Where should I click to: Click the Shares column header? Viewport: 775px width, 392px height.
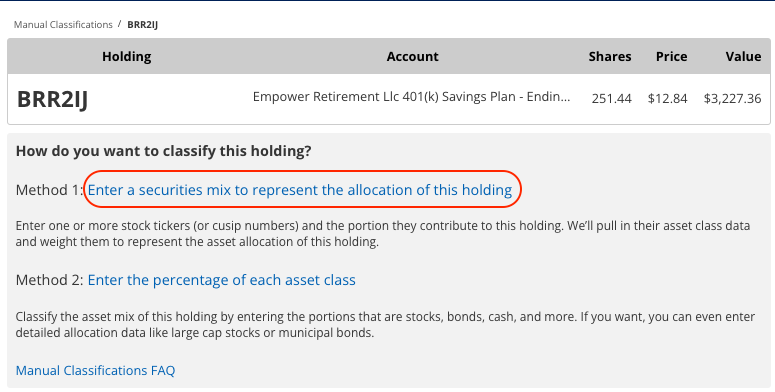(609, 56)
